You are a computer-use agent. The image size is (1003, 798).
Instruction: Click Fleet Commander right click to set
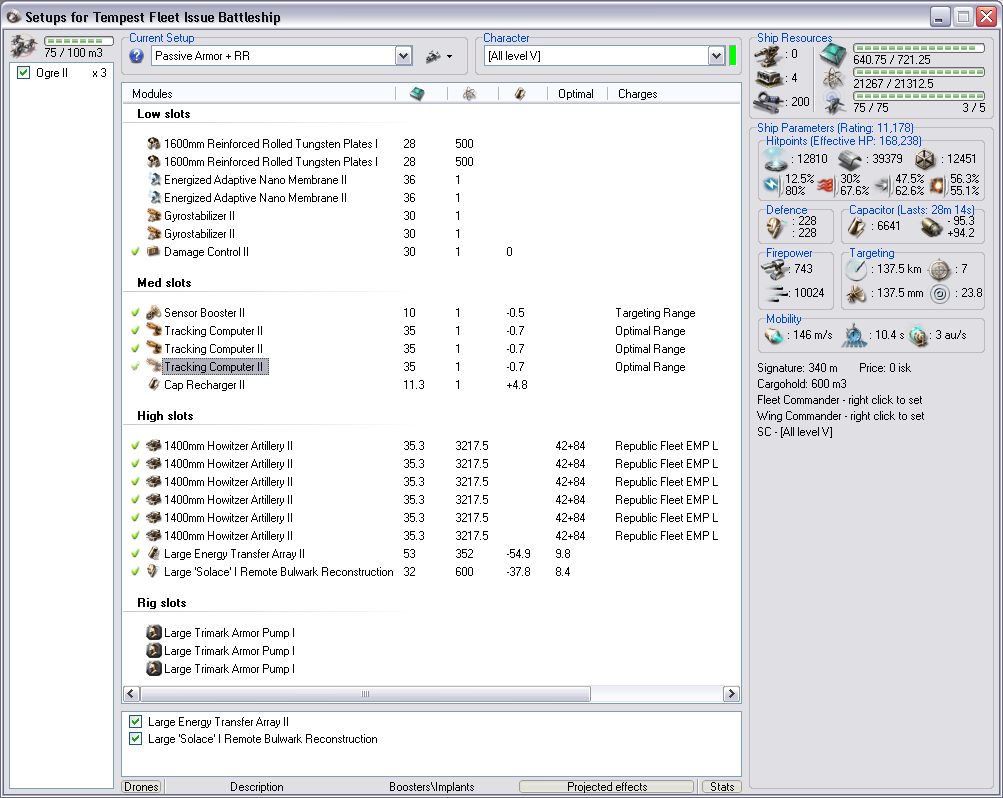[840, 400]
